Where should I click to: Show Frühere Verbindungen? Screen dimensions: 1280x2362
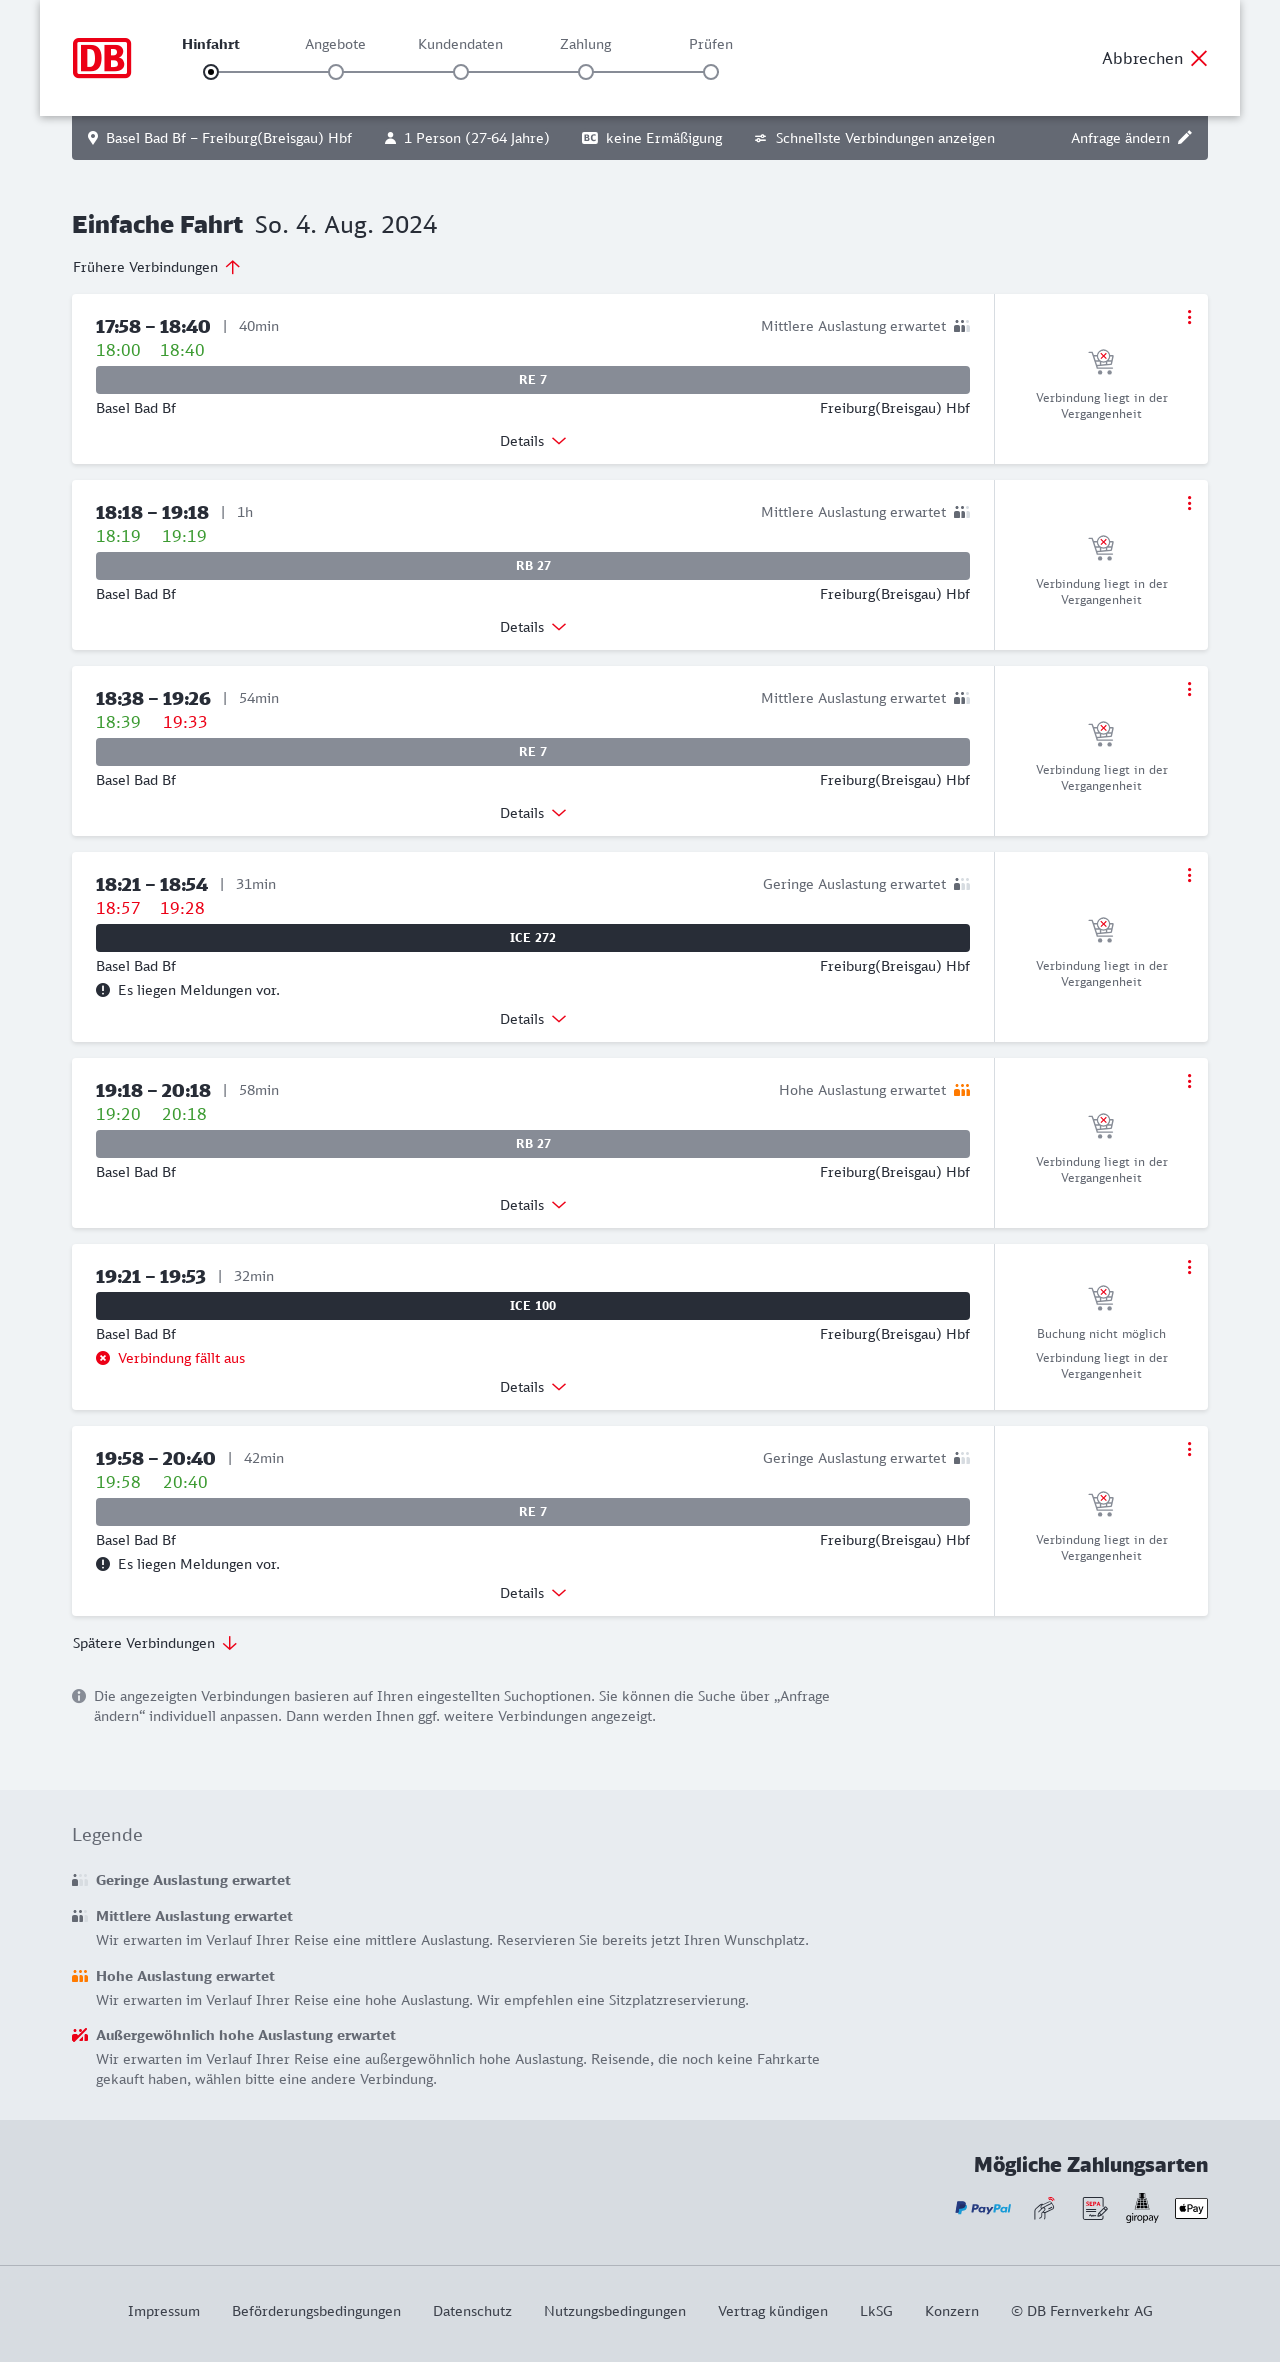(x=156, y=267)
